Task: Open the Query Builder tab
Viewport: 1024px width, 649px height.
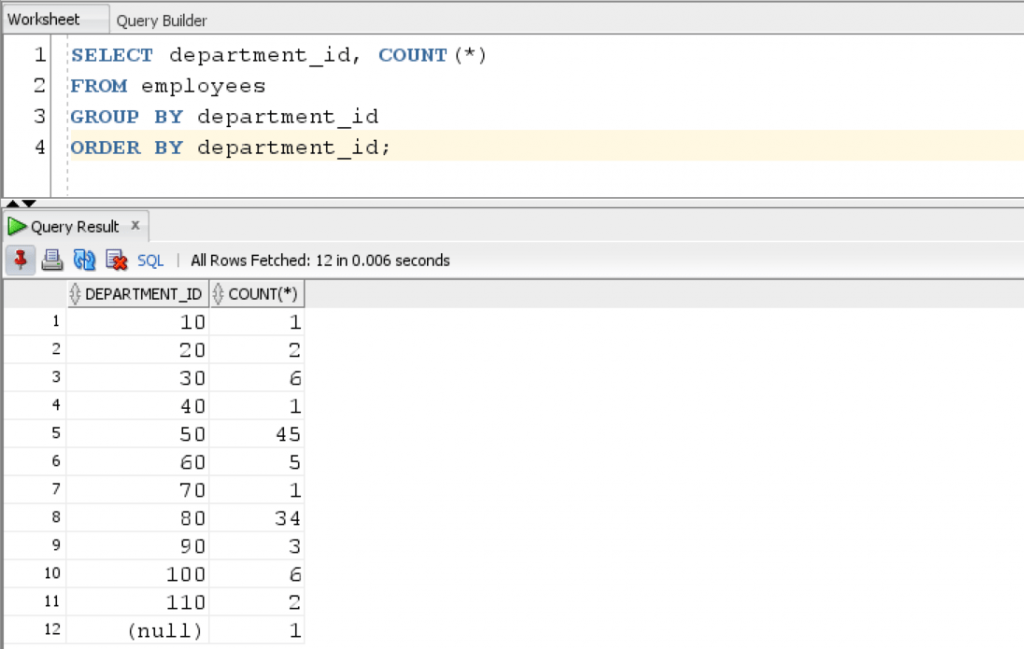Action: pyautogui.click(x=161, y=19)
